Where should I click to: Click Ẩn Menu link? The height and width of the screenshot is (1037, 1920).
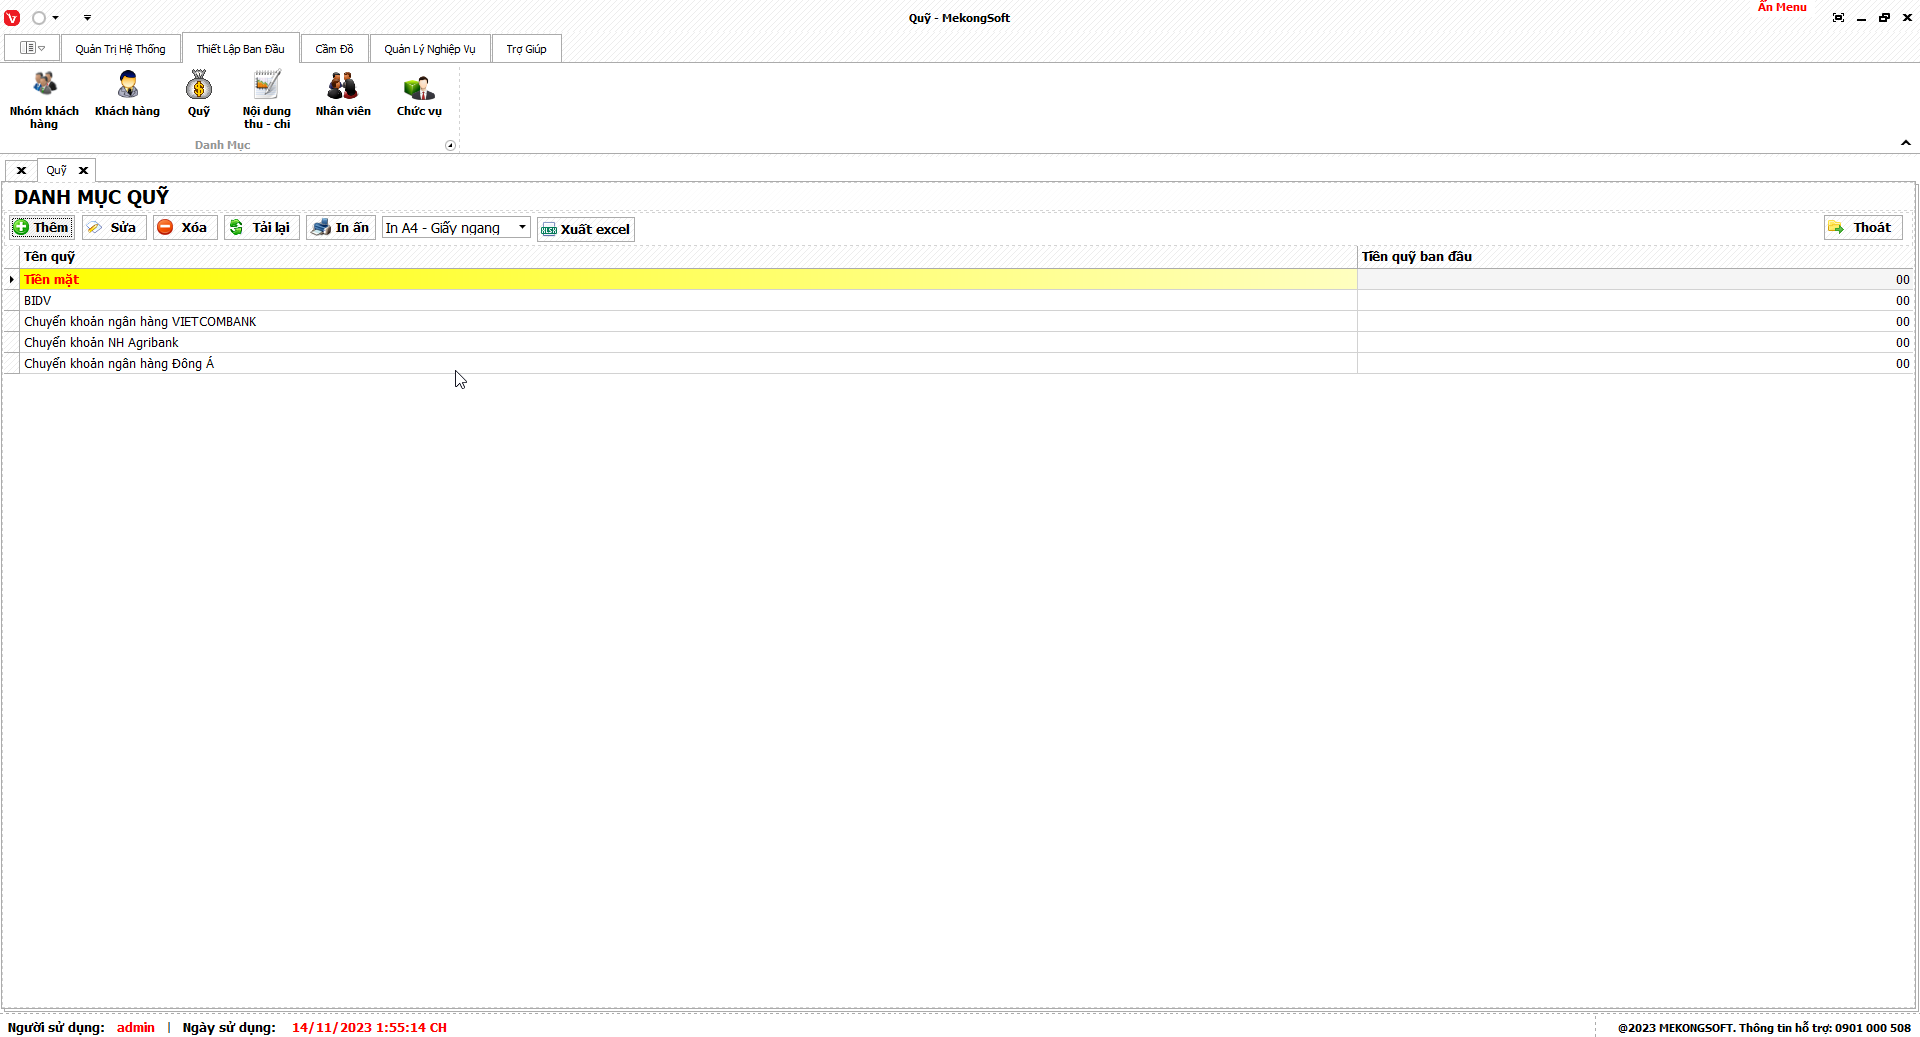coord(1782,7)
